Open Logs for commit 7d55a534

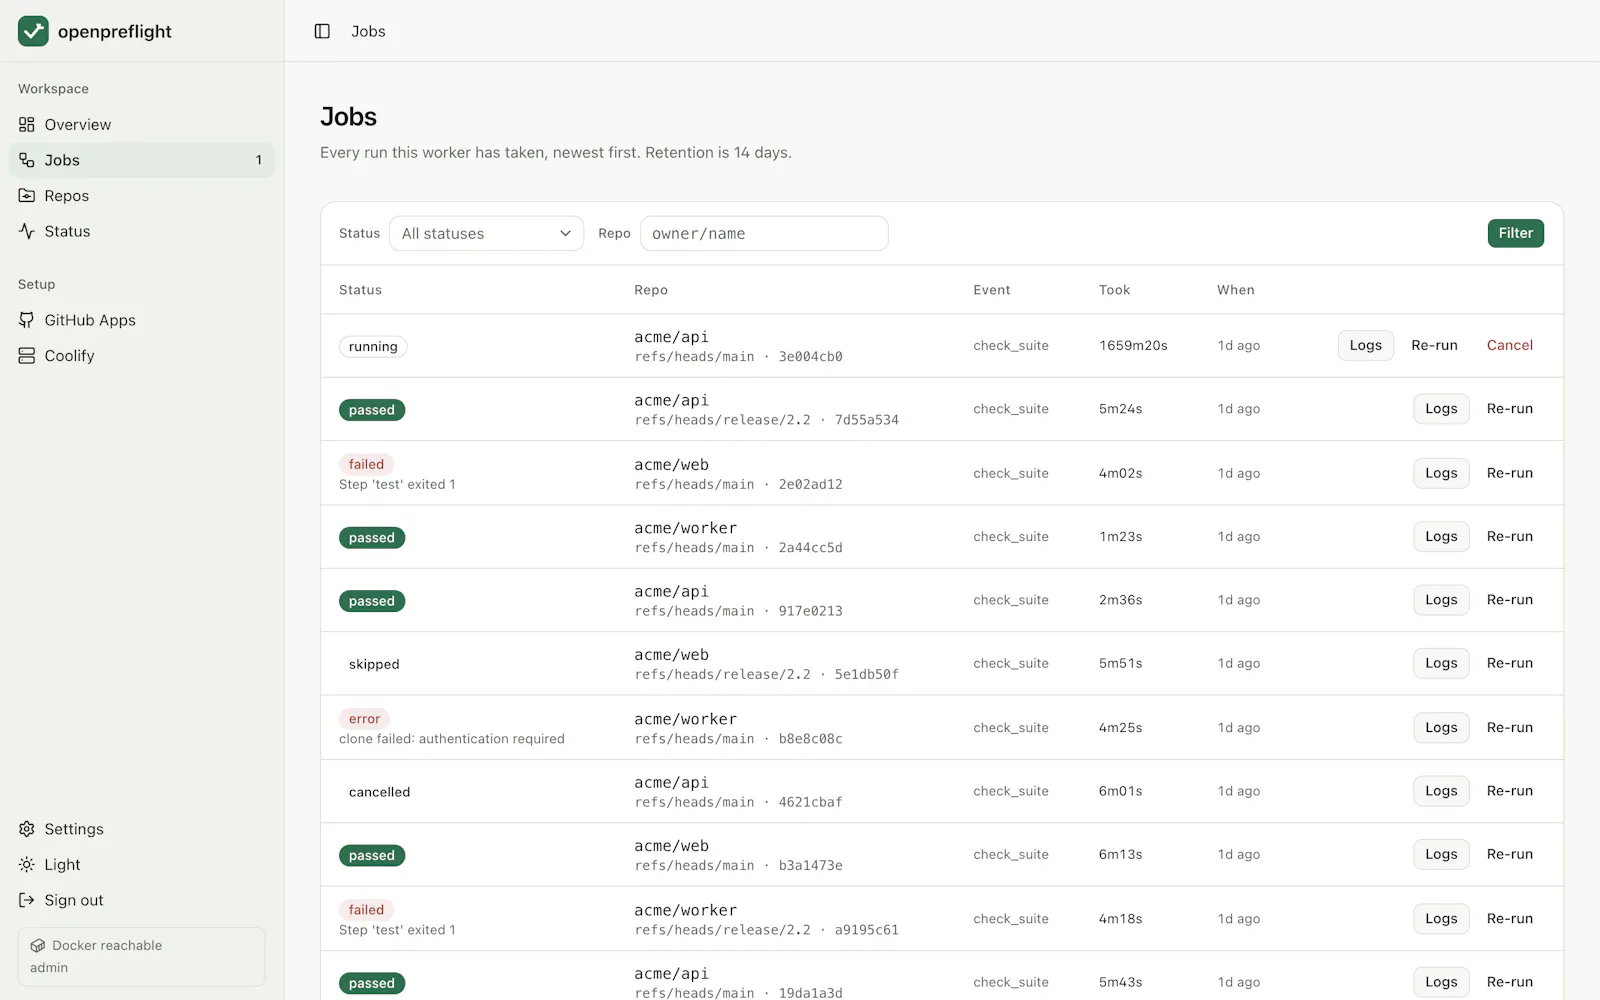pos(1441,409)
